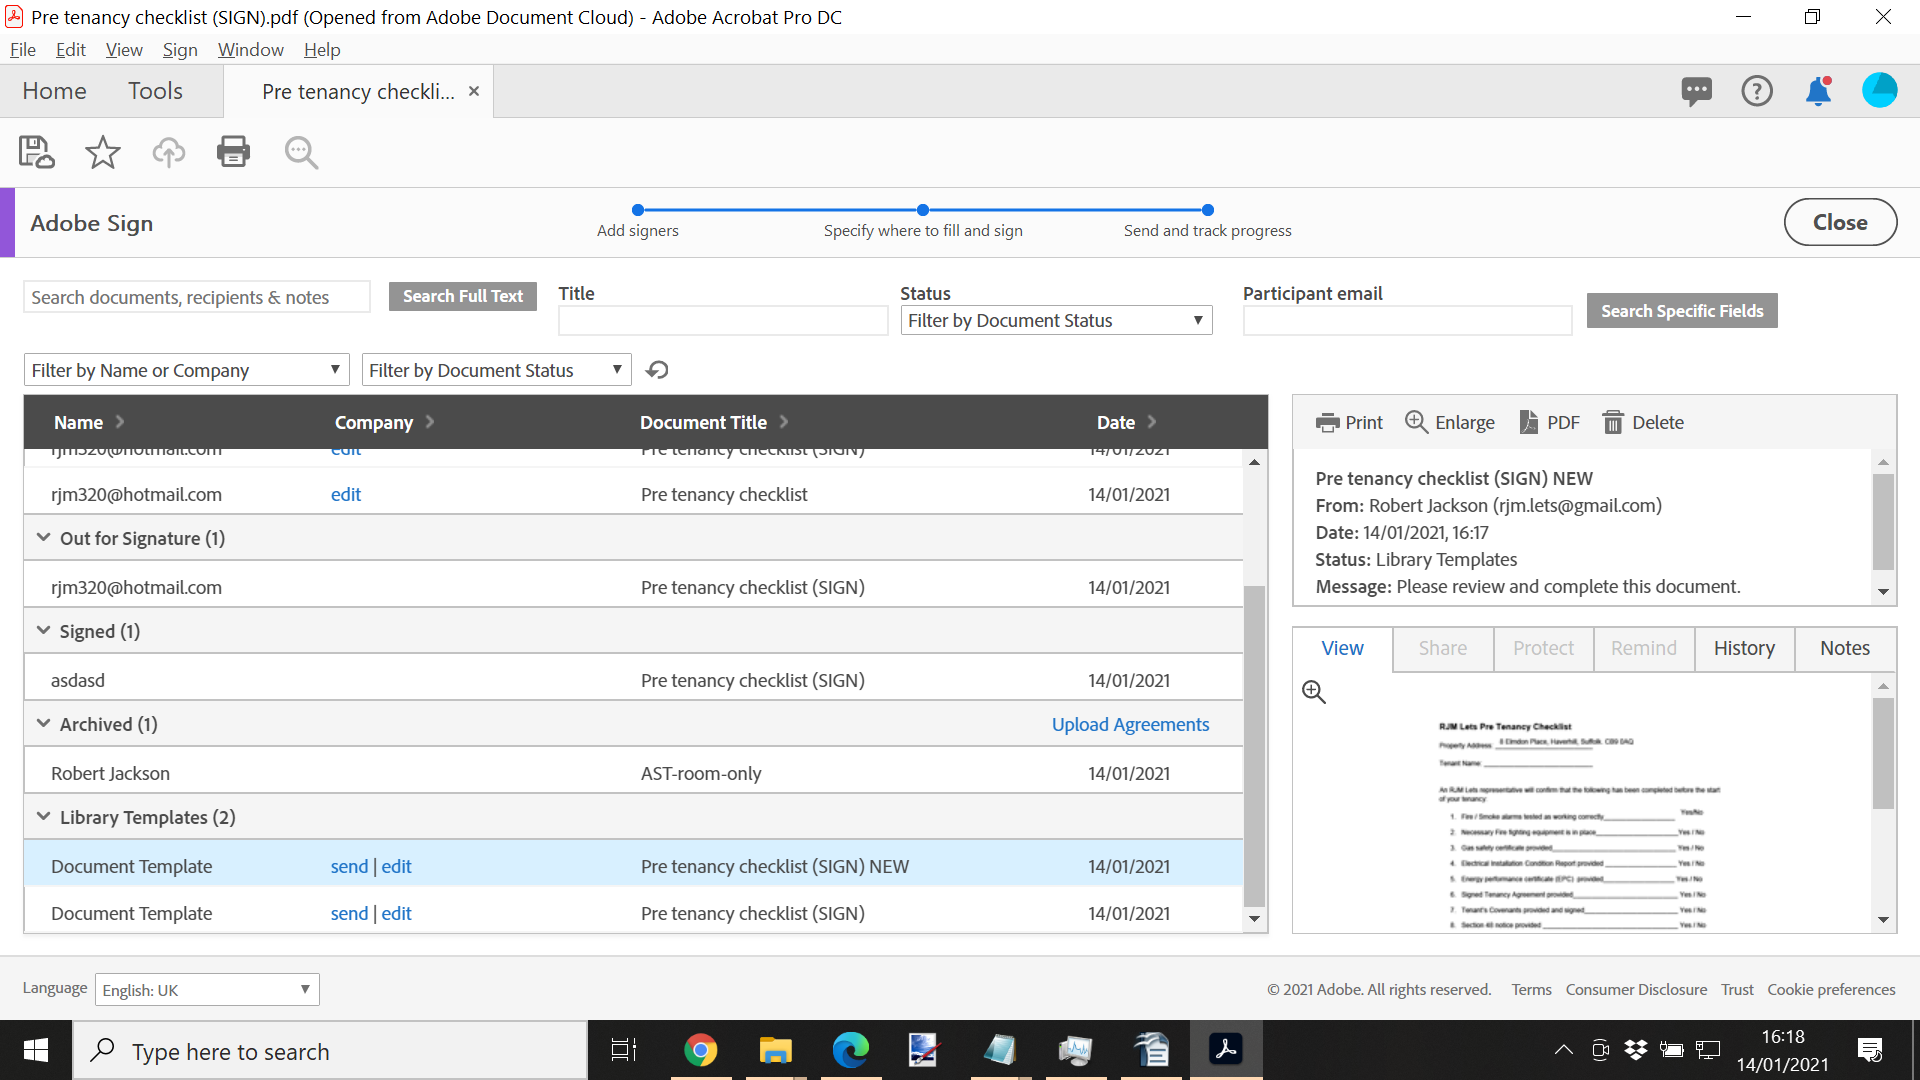
Task: Open the help question mark icon
Action: tap(1757, 91)
